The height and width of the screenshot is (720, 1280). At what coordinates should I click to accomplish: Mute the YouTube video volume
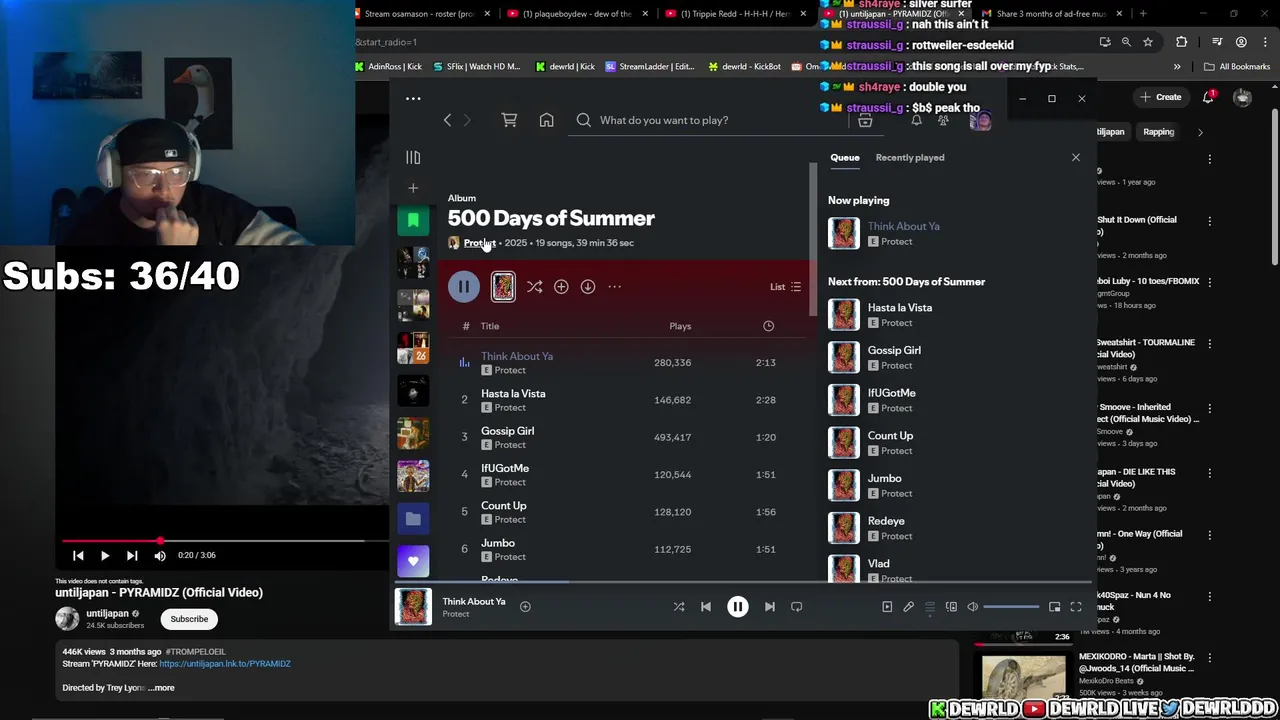(x=160, y=555)
